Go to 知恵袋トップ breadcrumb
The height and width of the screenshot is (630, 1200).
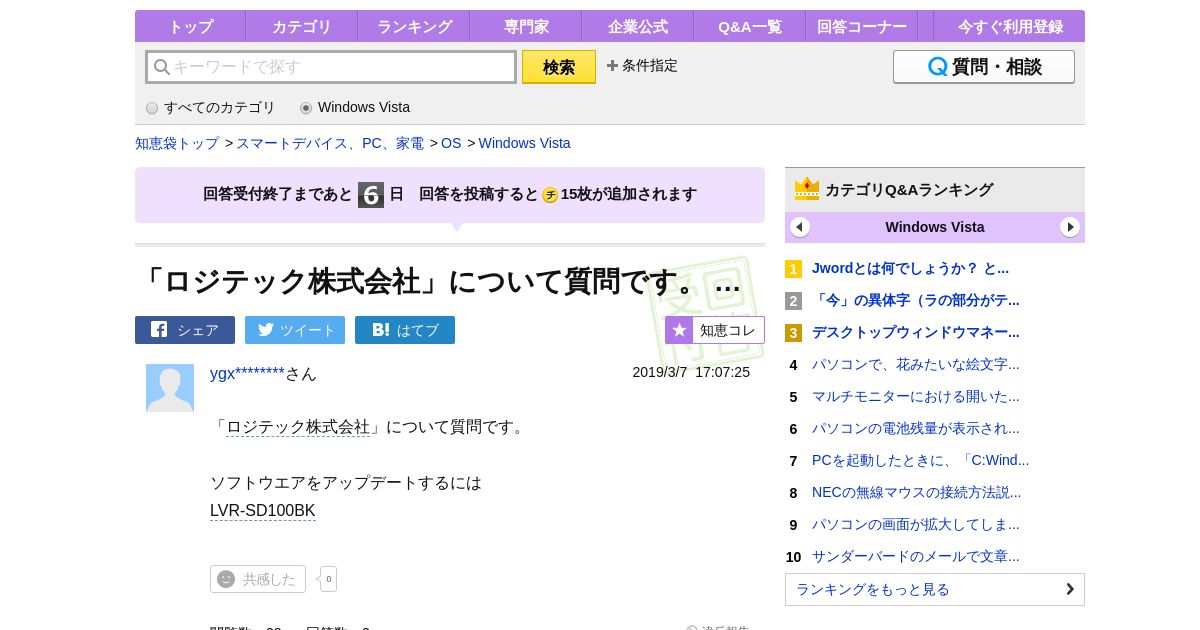[x=177, y=143]
